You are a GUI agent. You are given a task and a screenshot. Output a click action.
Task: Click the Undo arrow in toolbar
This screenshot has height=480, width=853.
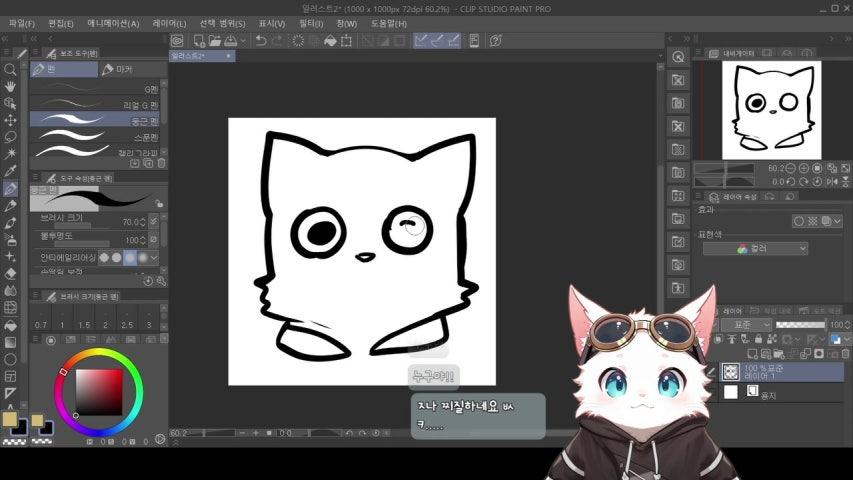[261, 41]
